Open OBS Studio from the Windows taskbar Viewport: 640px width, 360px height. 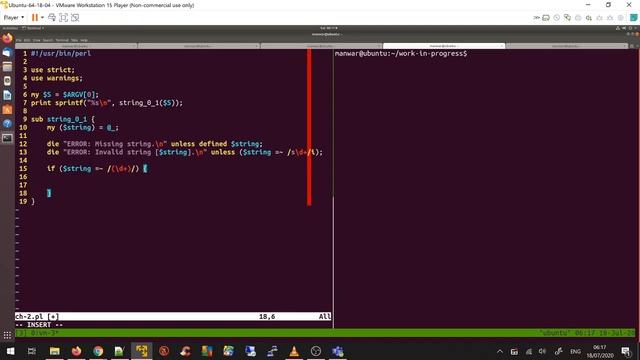tap(316, 351)
